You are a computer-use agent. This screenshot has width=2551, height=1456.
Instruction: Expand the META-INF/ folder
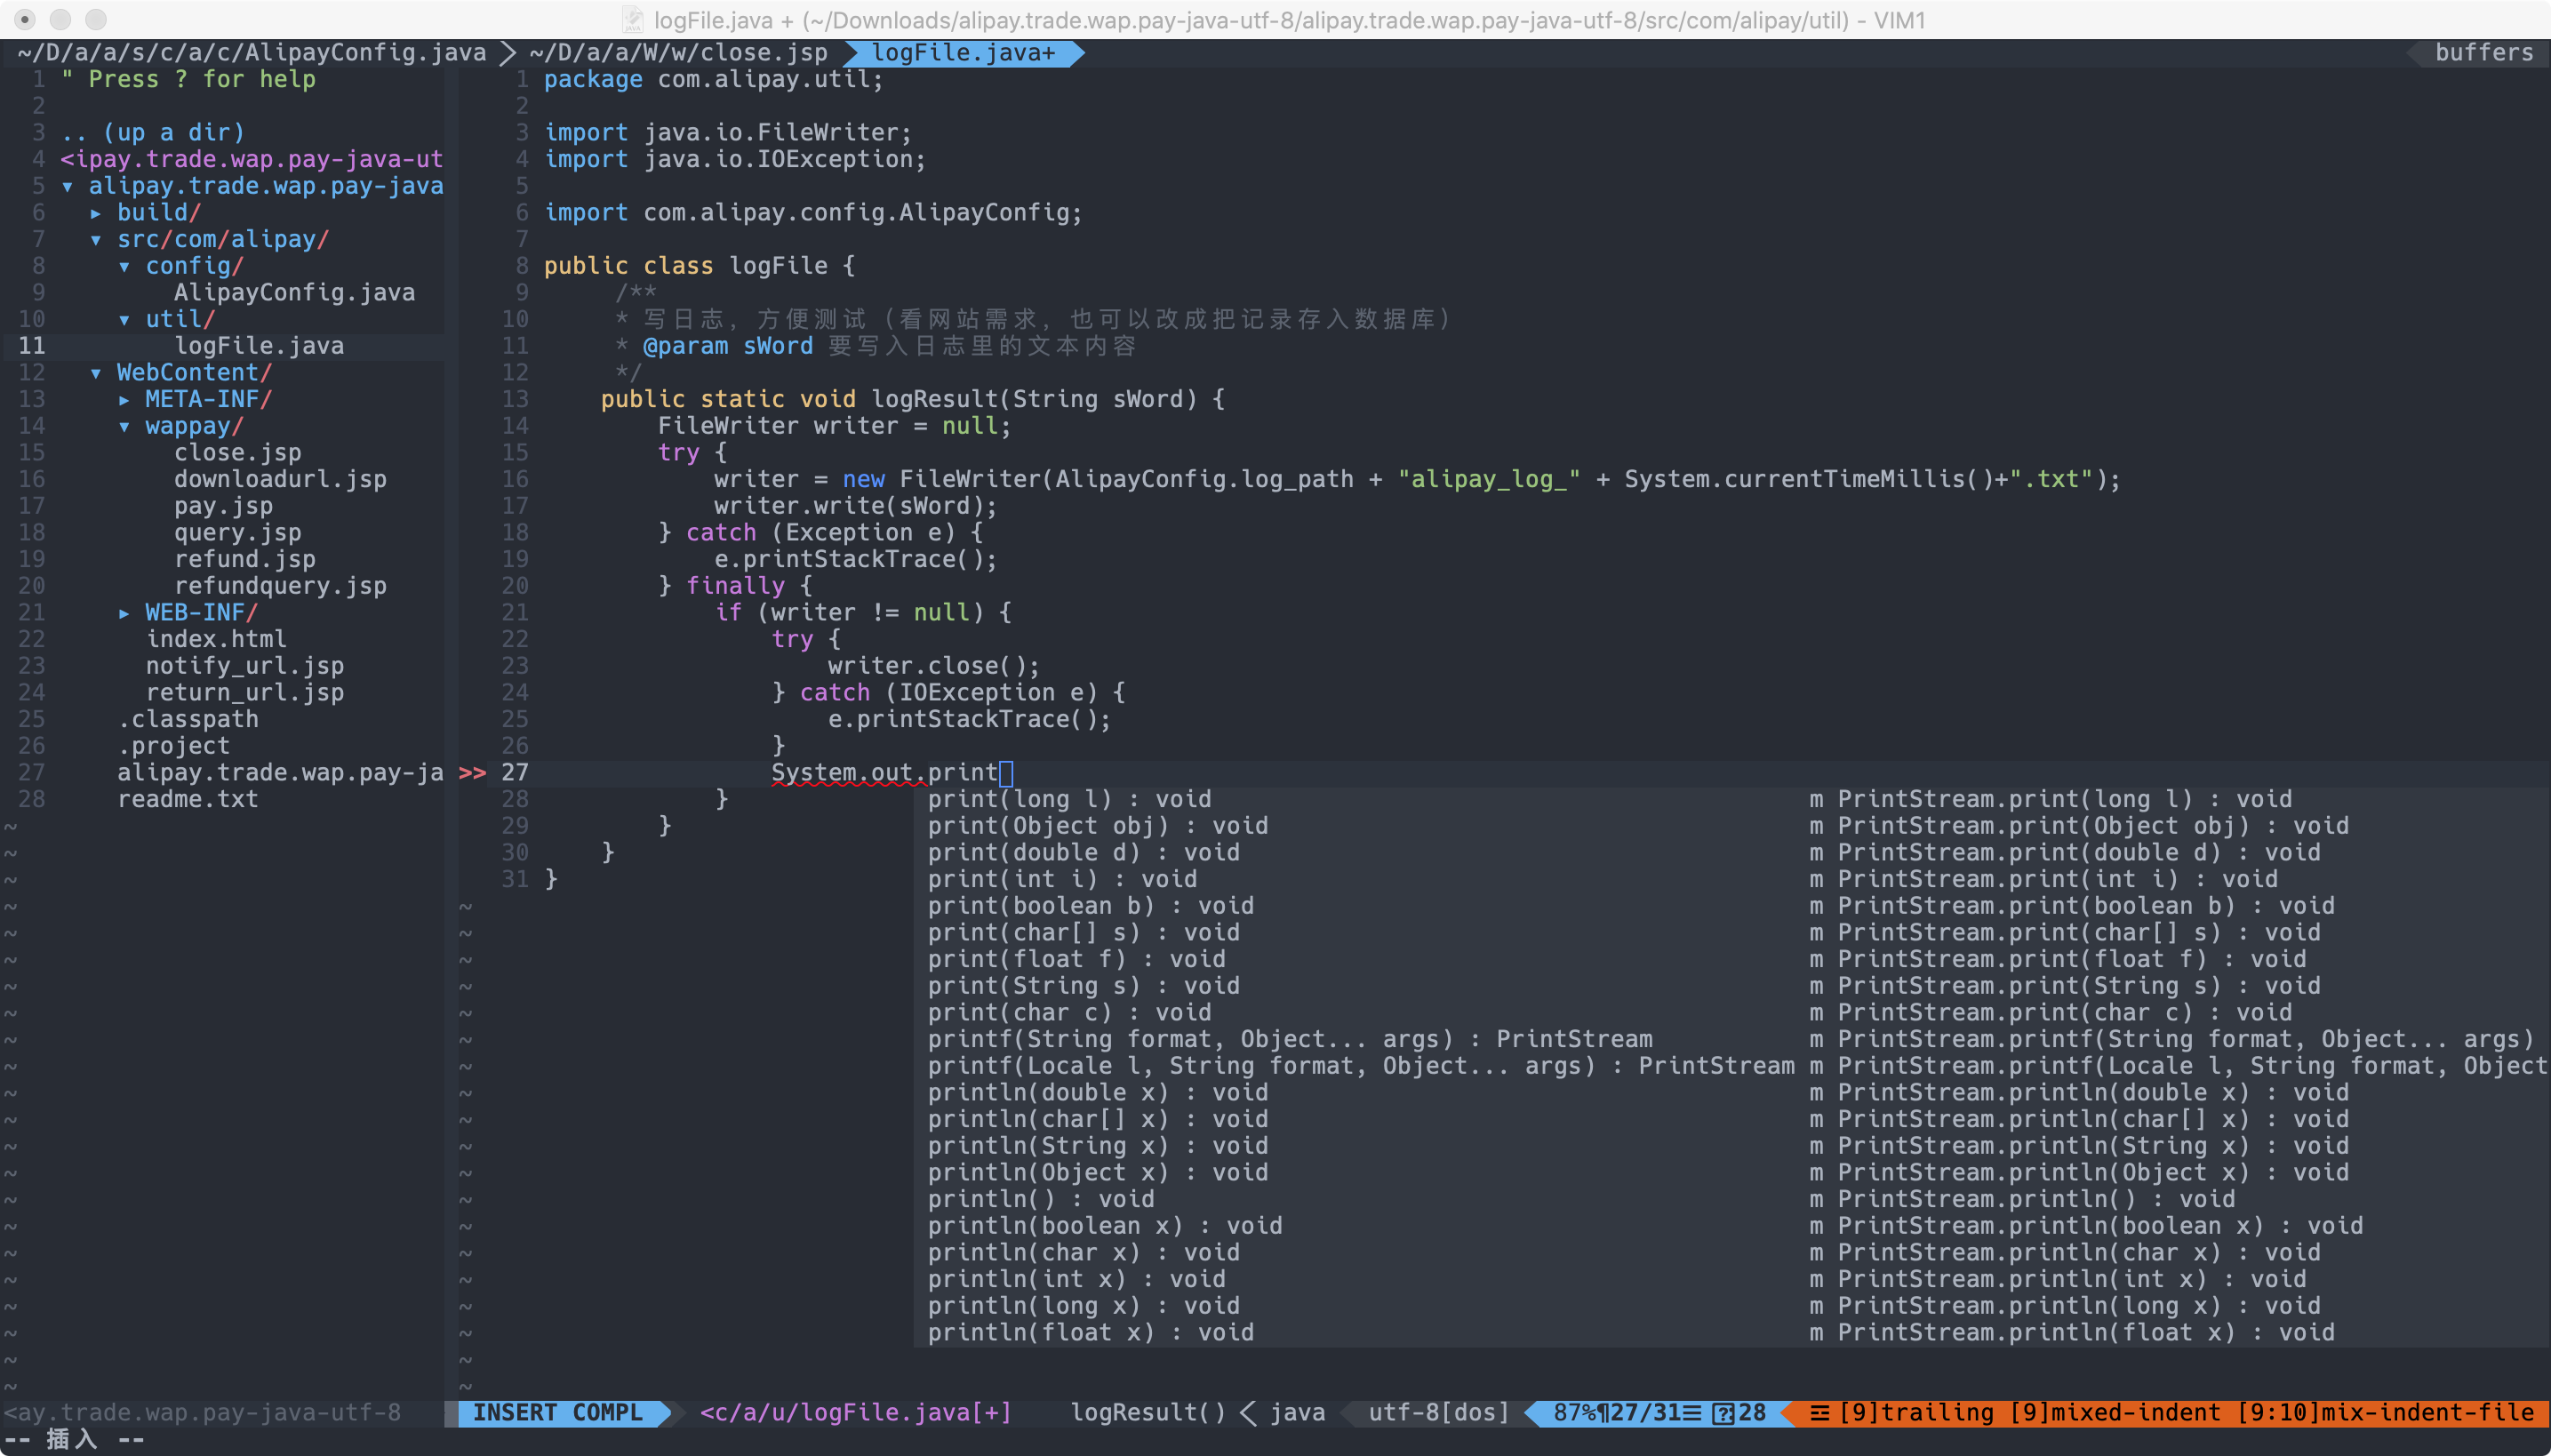124,400
